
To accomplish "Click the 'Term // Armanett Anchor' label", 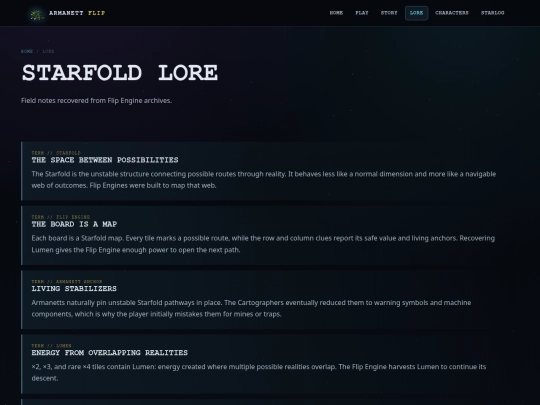I will [67, 281].
